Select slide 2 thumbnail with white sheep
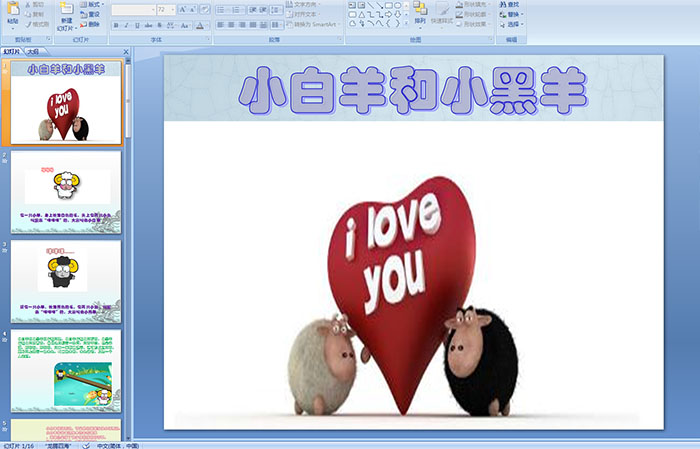Viewport: 700px width, 449px height. pyautogui.click(x=66, y=192)
